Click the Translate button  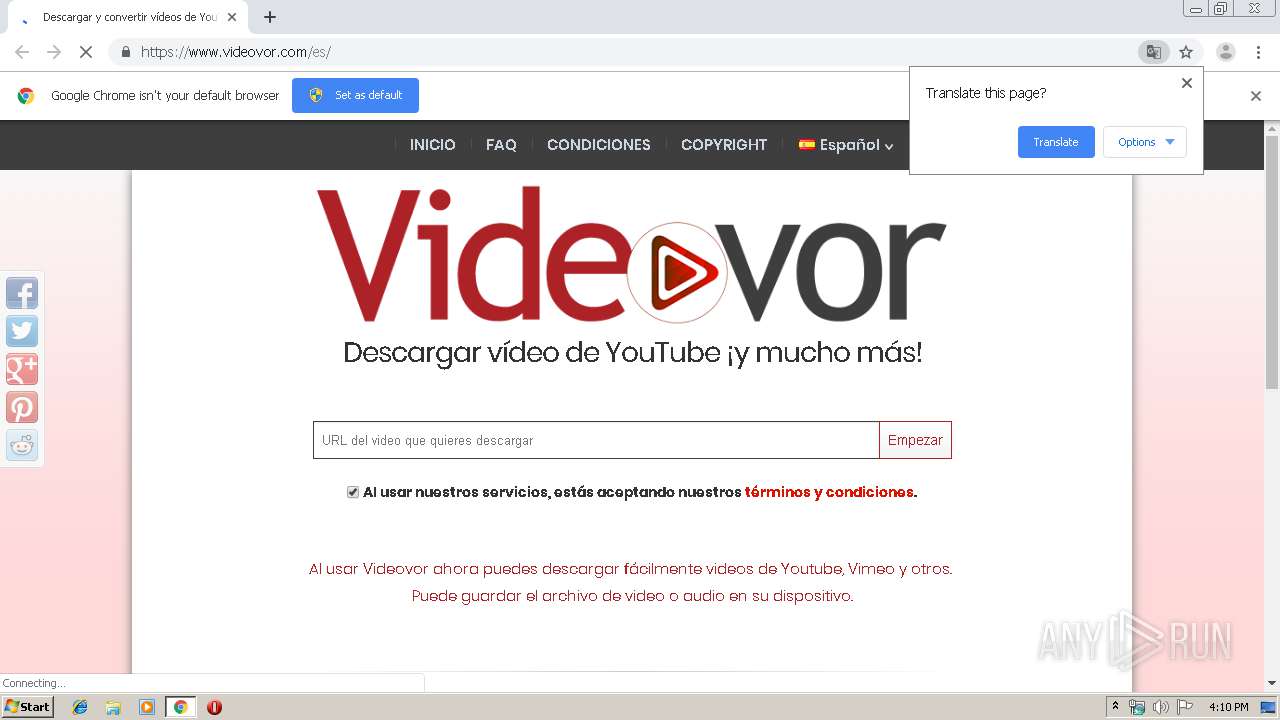[x=1056, y=142]
